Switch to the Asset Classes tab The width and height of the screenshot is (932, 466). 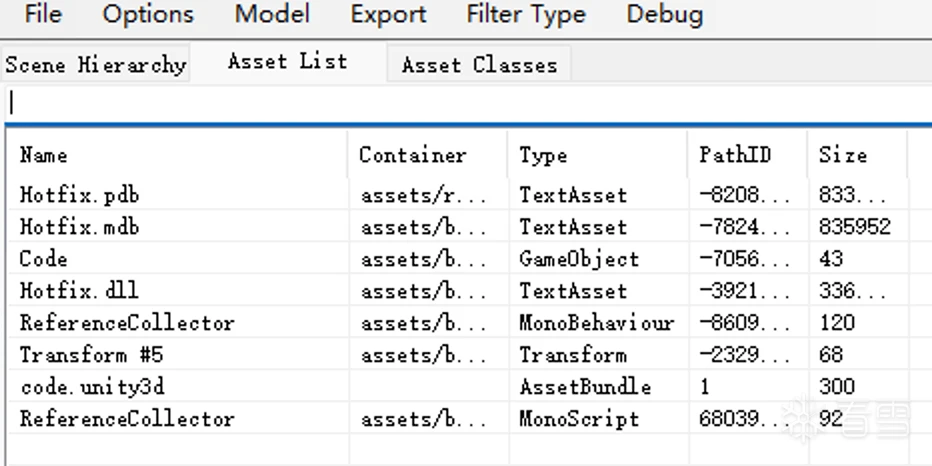(x=479, y=64)
